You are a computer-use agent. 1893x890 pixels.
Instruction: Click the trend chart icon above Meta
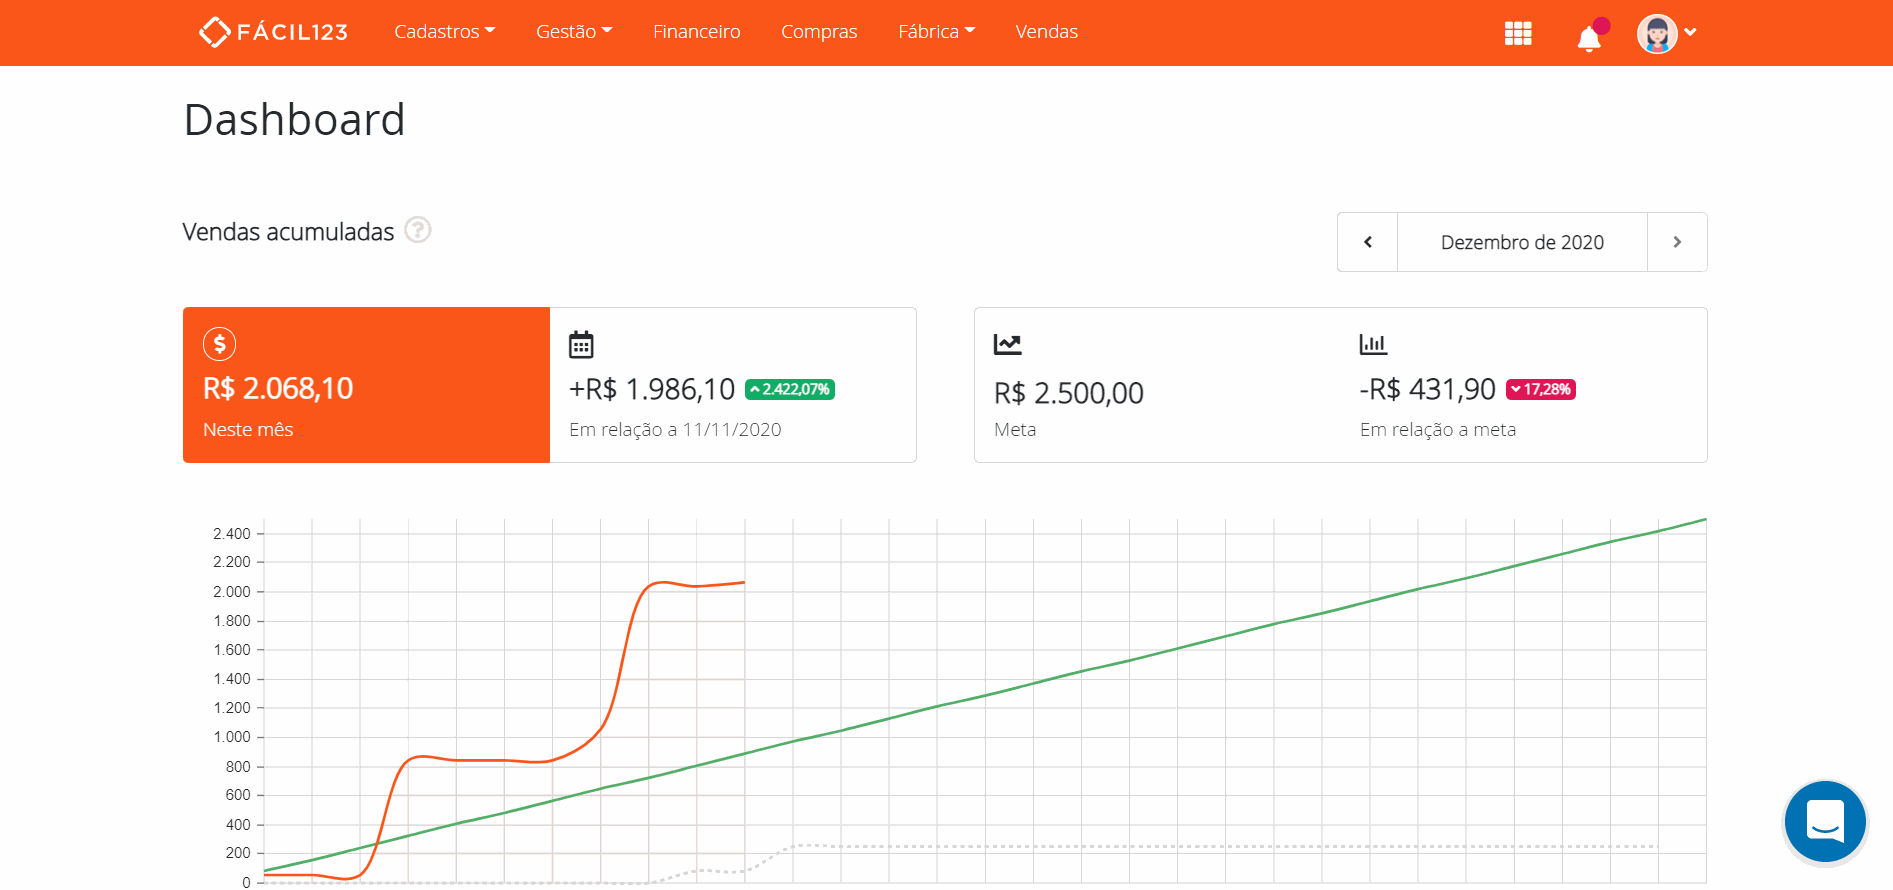[x=1007, y=345]
